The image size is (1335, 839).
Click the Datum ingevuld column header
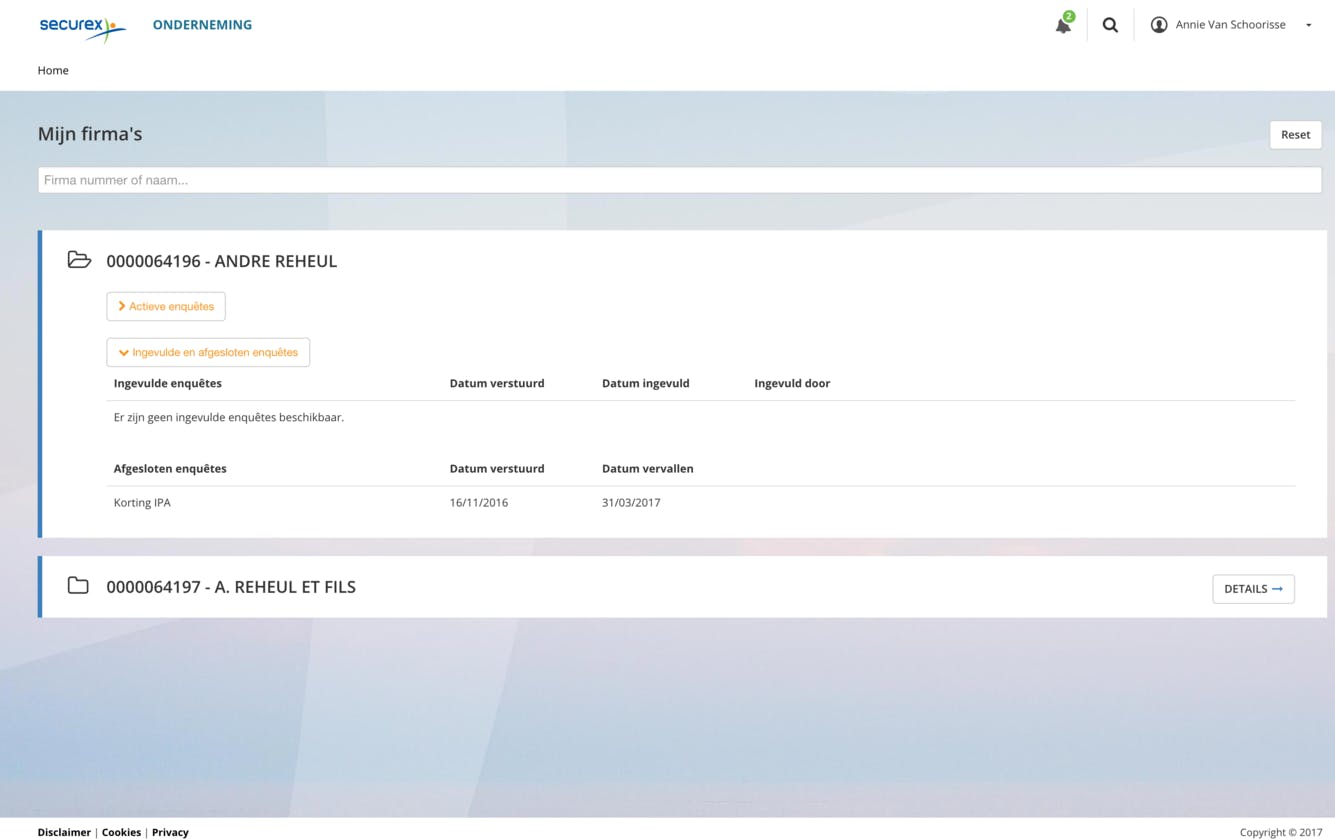(645, 383)
